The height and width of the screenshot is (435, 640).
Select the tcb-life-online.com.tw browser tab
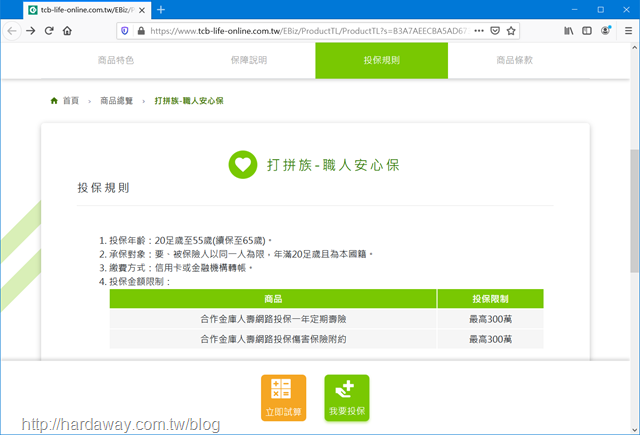pos(87,10)
